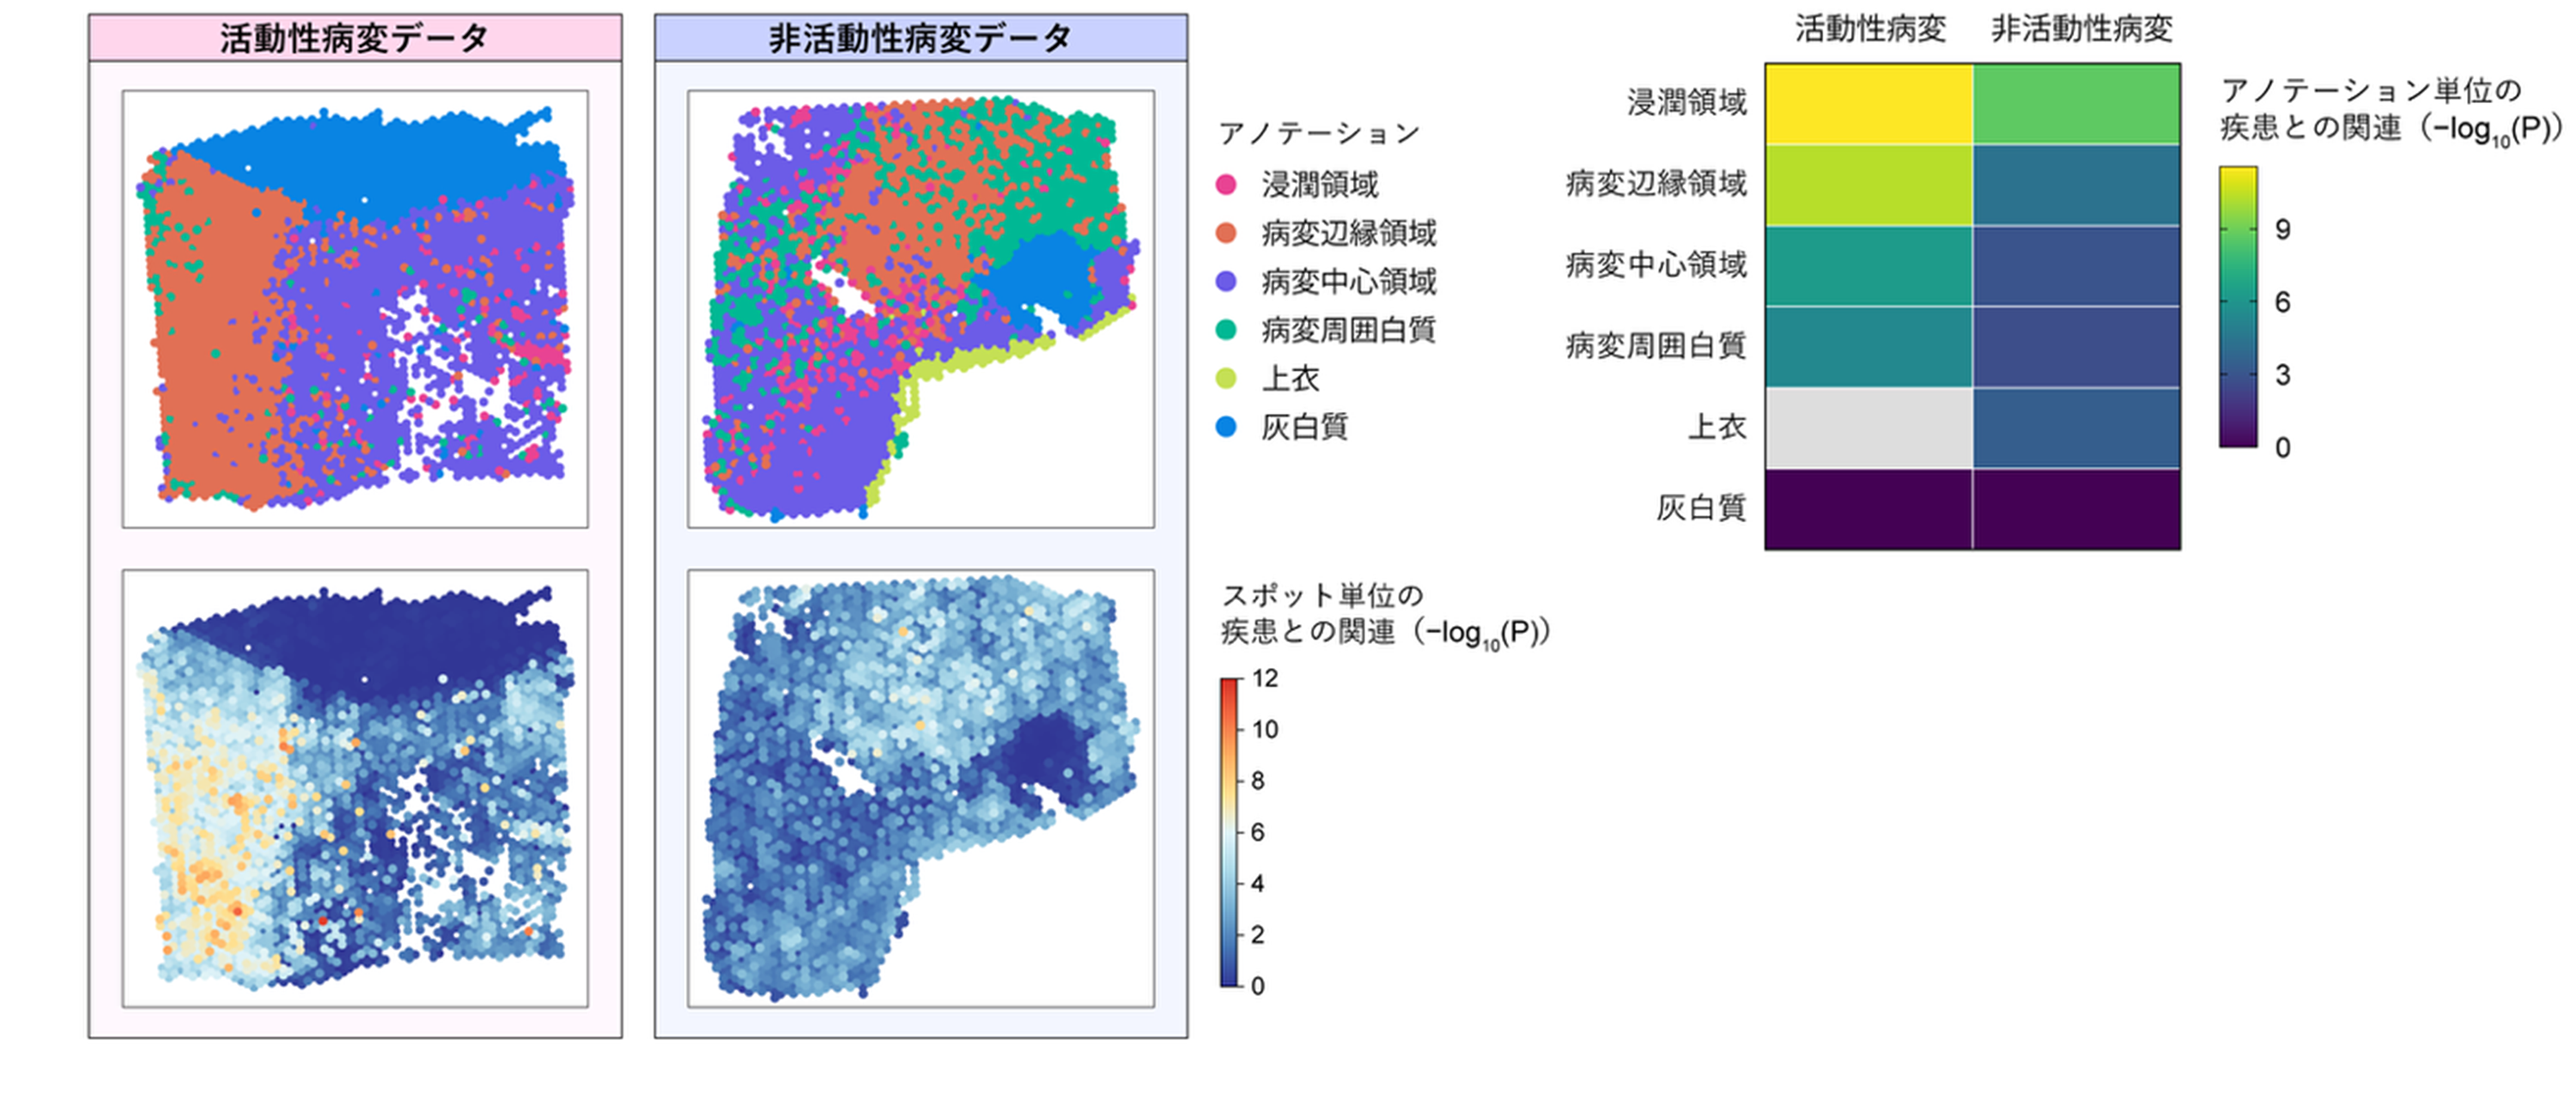Click the green 浸潤領域 inactive lesion heatmap cell
This screenshot has width=2576, height=1094.
pos(2077,104)
